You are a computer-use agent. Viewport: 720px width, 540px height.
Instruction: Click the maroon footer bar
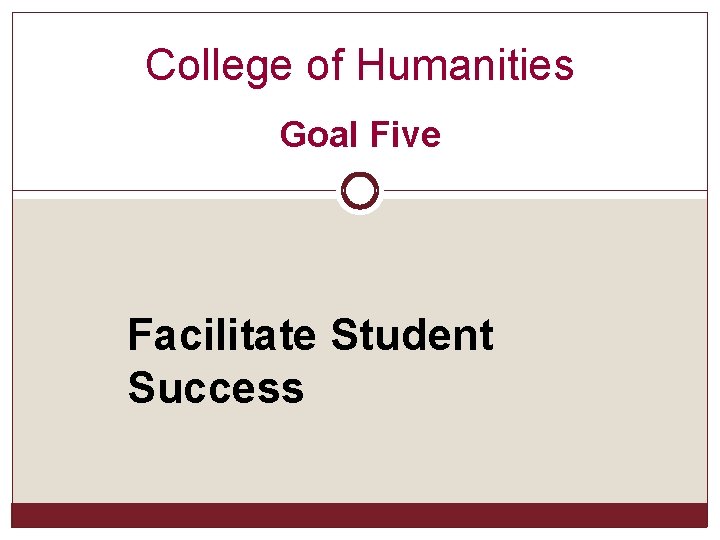click(360, 515)
